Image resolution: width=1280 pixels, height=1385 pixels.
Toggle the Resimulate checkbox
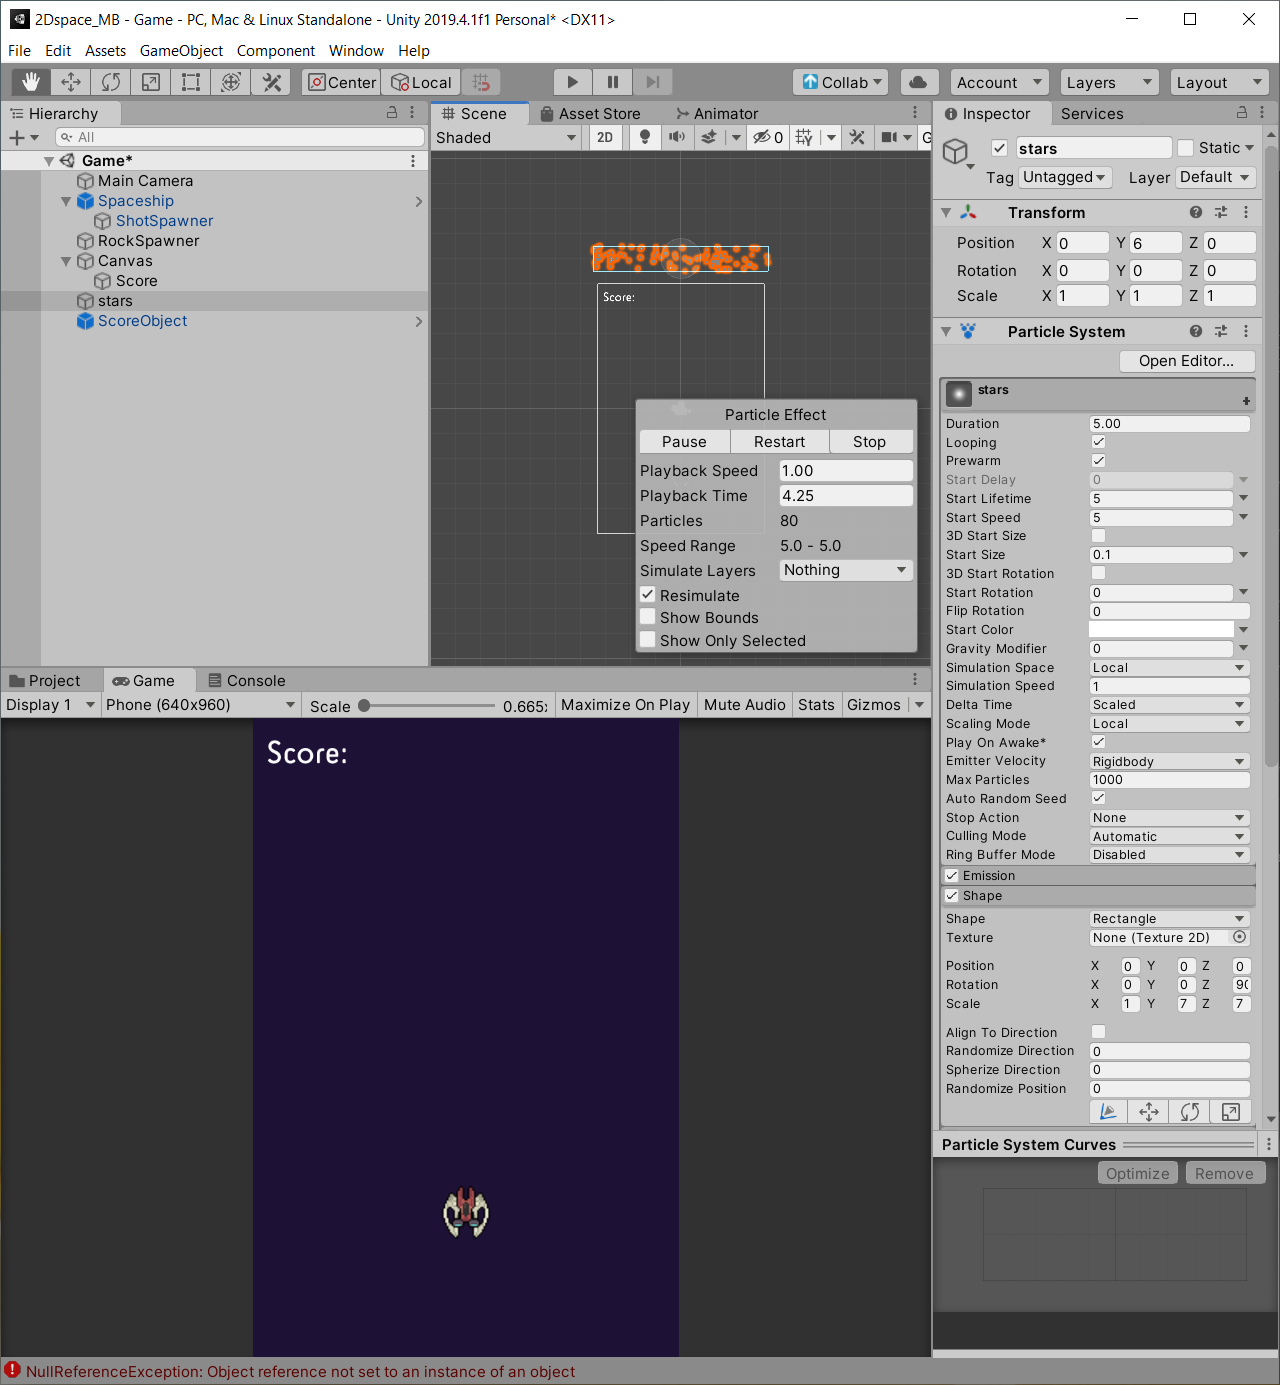[648, 595]
